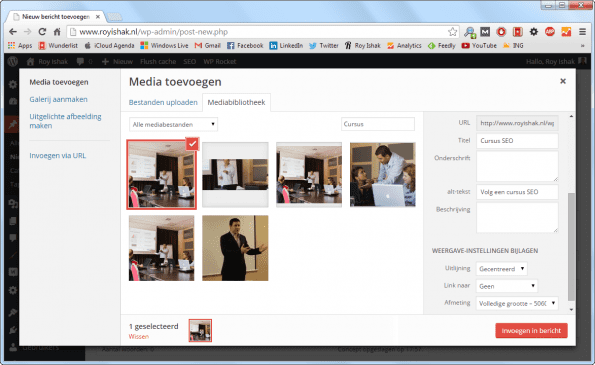595x365 pixels.
Task: Click the magnifier extension icon in browser toolbar
Action: point(470,32)
